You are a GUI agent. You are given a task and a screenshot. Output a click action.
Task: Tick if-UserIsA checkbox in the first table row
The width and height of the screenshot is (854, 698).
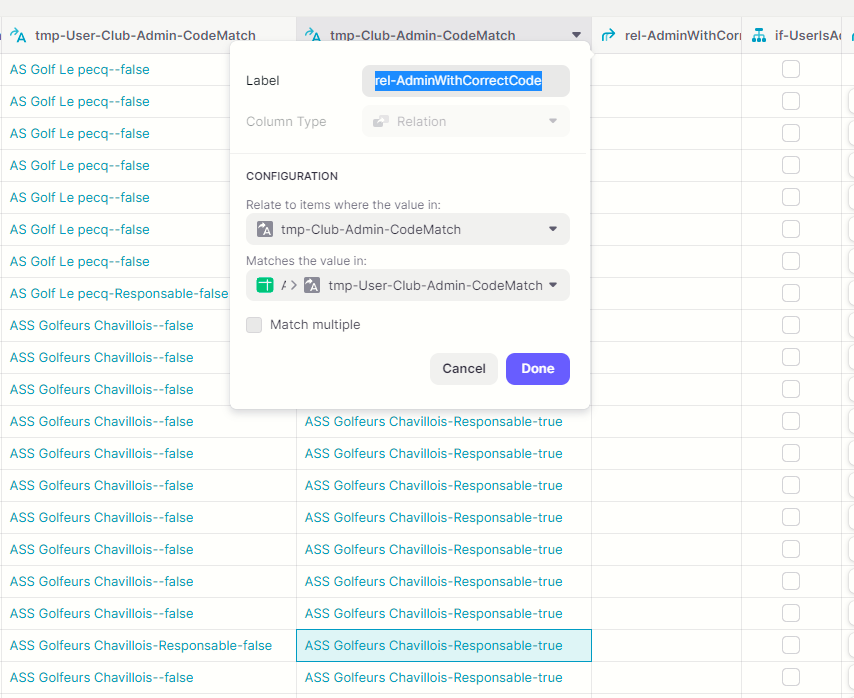click(x=791, y=69)
